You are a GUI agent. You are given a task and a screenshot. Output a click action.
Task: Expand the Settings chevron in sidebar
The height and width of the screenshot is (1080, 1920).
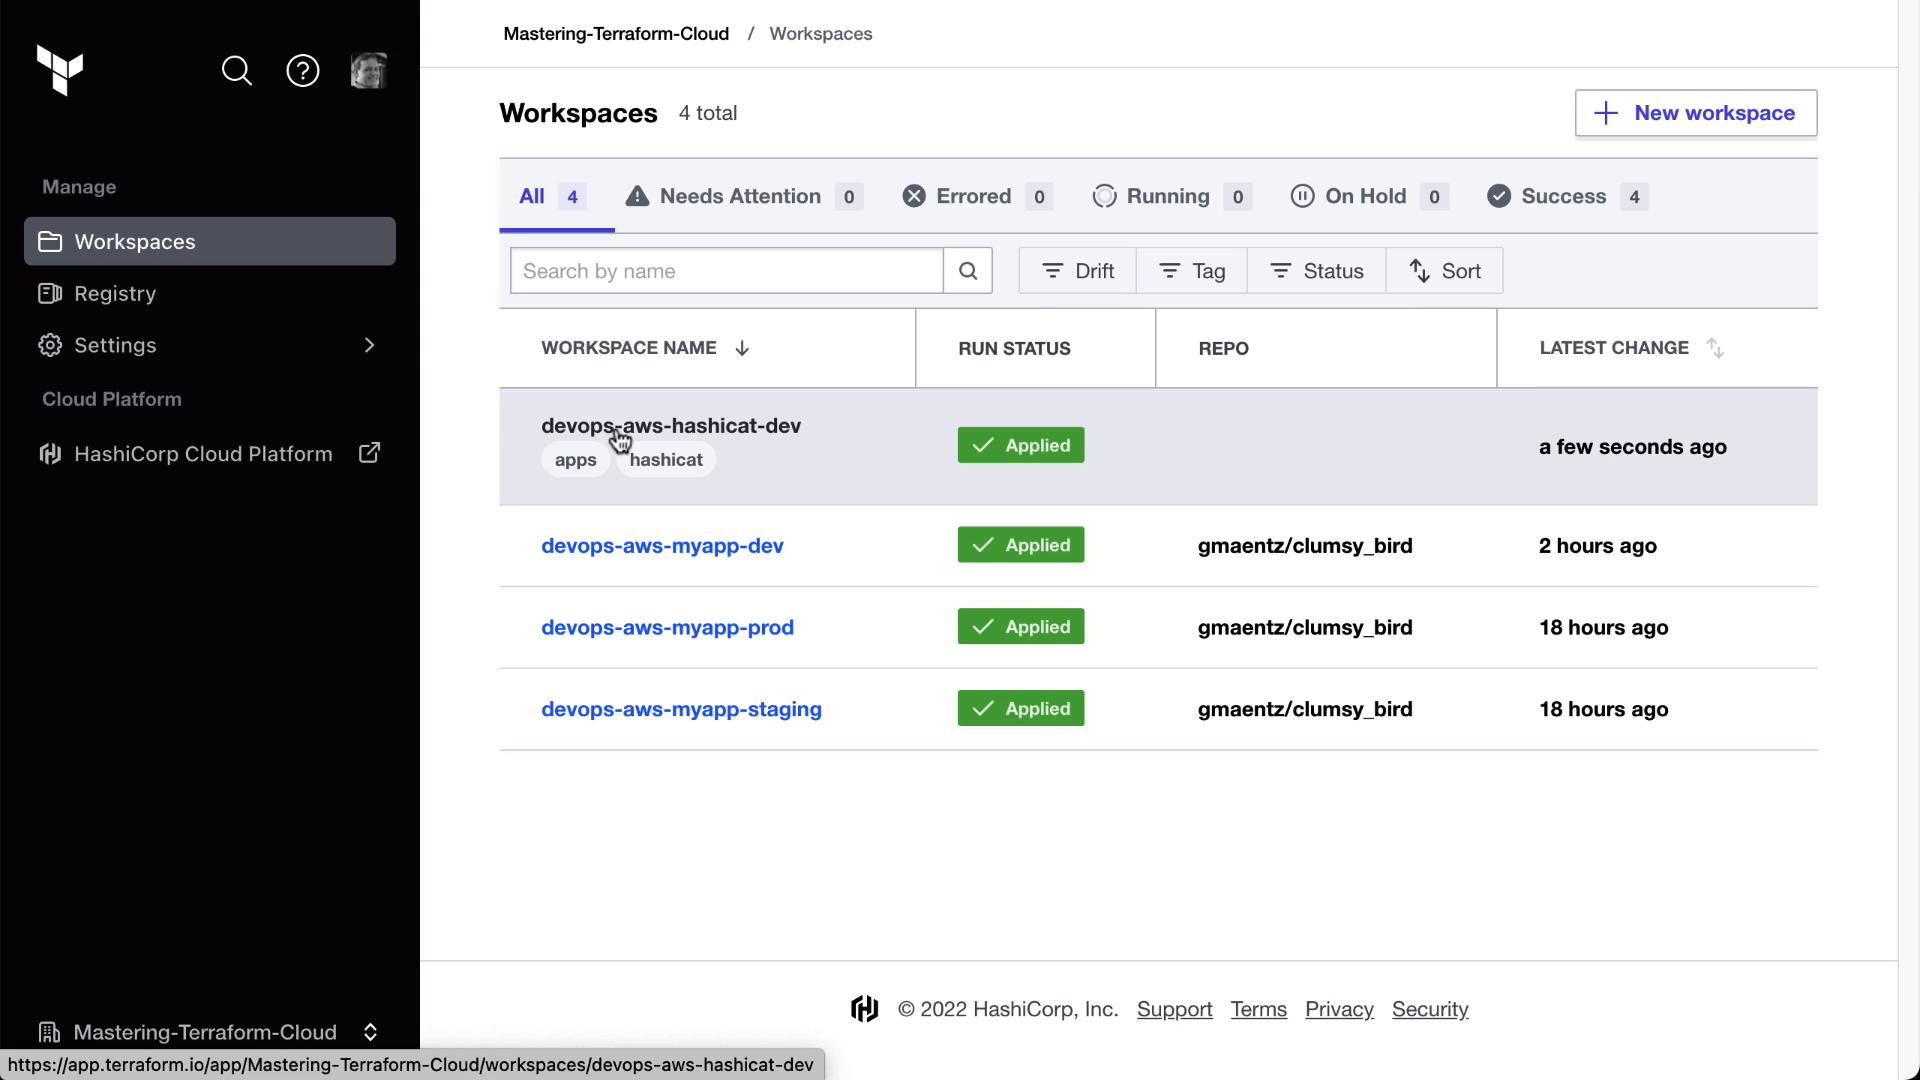tap(370, 345)
